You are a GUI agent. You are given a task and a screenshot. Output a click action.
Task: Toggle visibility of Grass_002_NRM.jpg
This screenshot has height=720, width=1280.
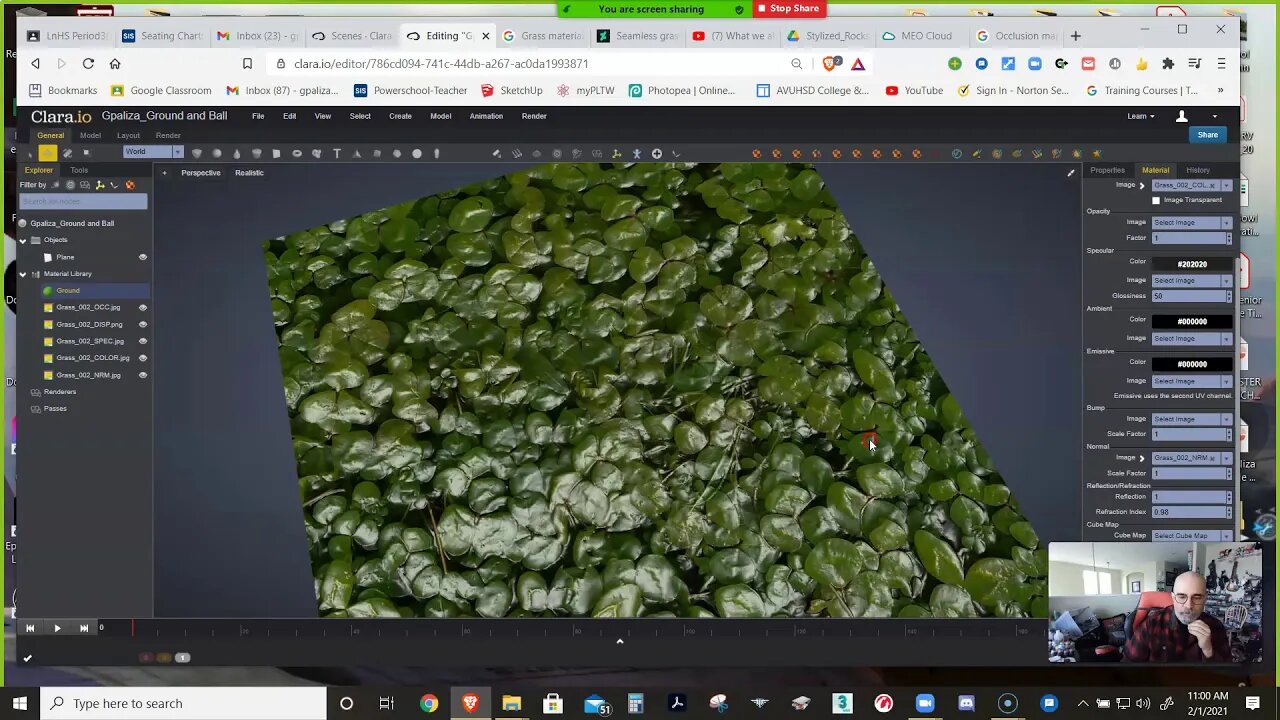click(142, 375)
